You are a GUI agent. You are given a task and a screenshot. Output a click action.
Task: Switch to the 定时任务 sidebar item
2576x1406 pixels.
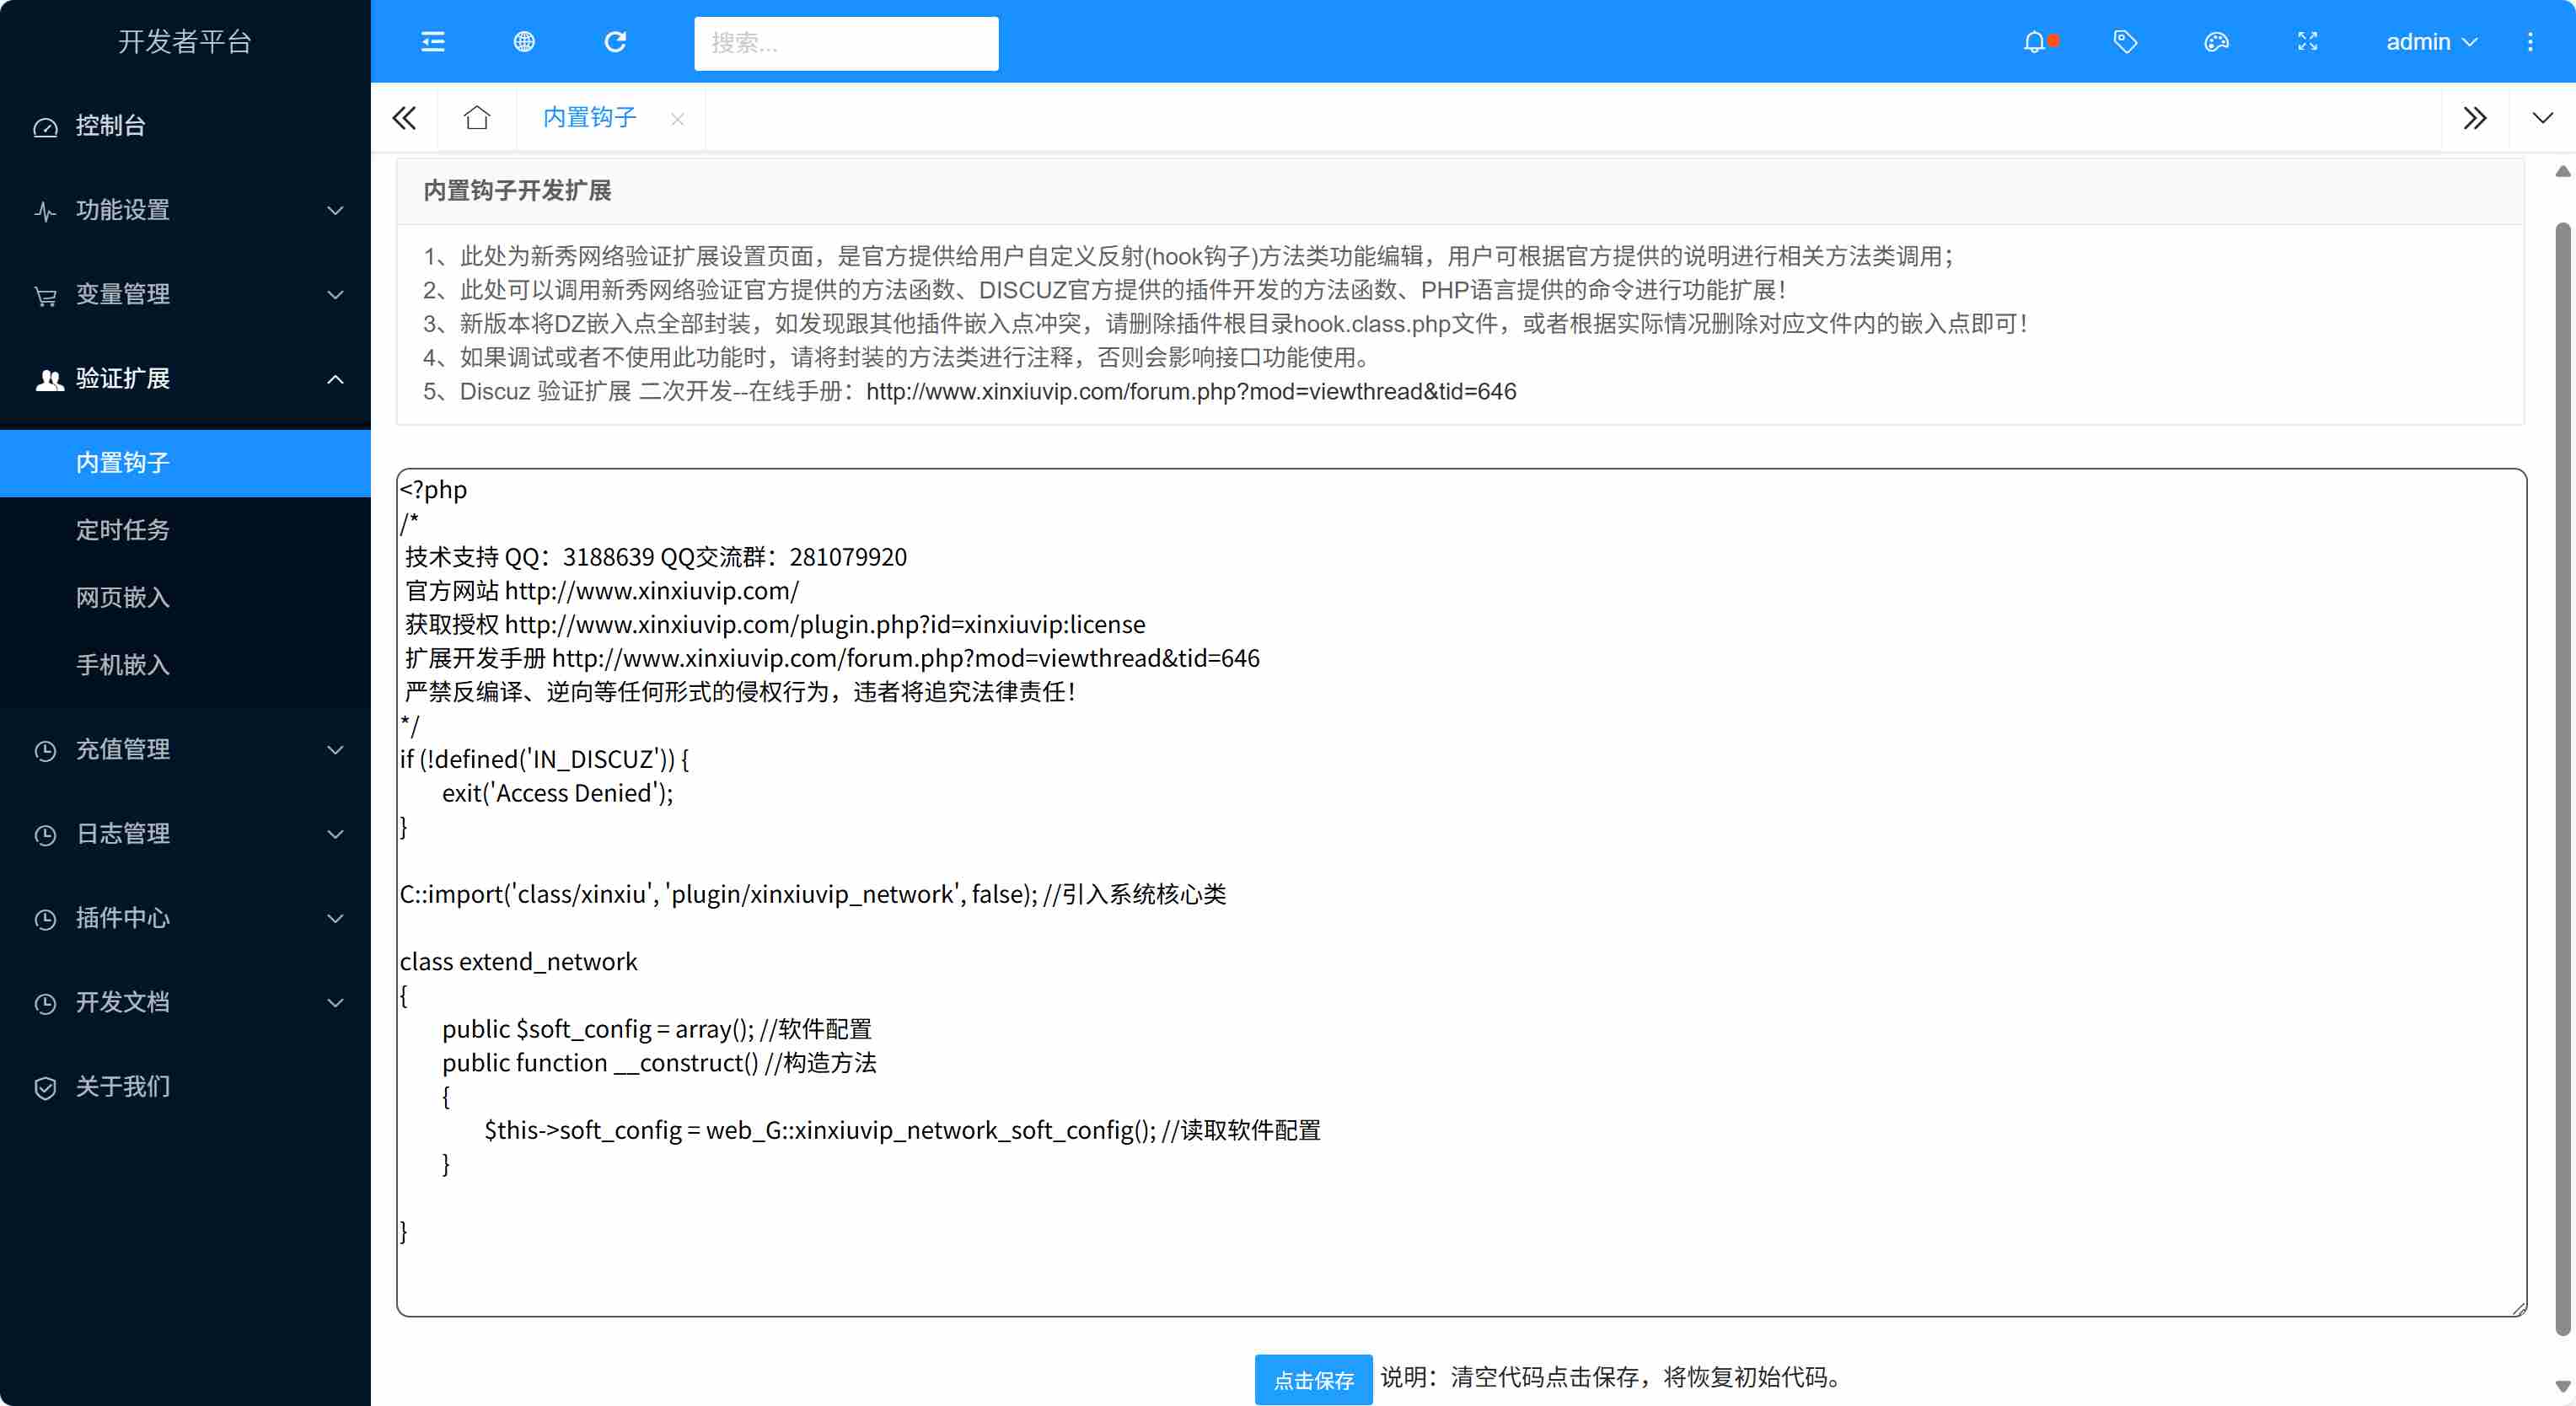coord(123,530)
